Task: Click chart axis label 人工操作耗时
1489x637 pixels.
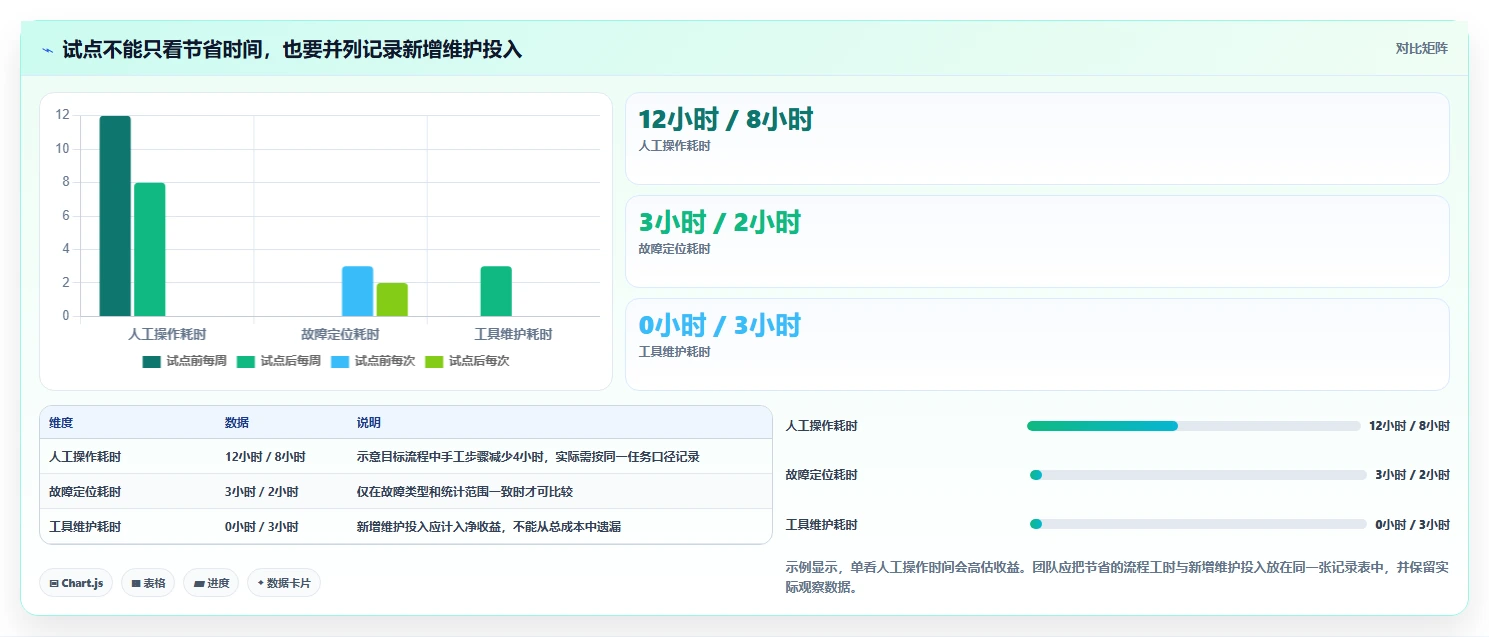Action: [167, 334]
